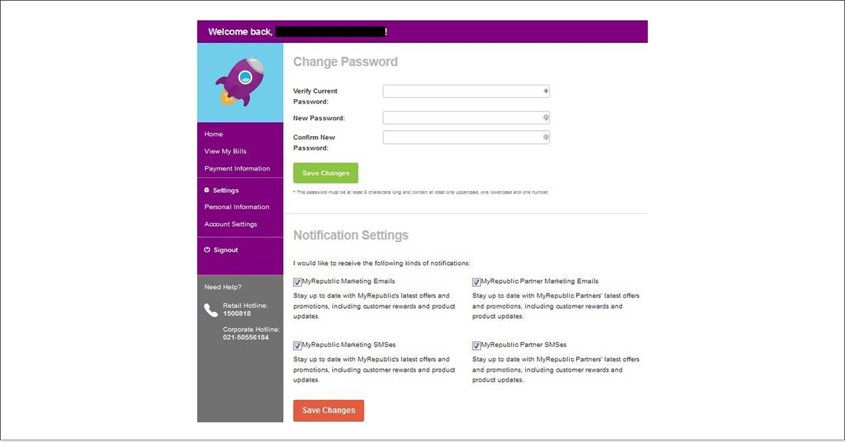Image resolution: width=845 pixels, height=442 pixels.
Task: Click the Change Password heading
Action: coord(345,62)
